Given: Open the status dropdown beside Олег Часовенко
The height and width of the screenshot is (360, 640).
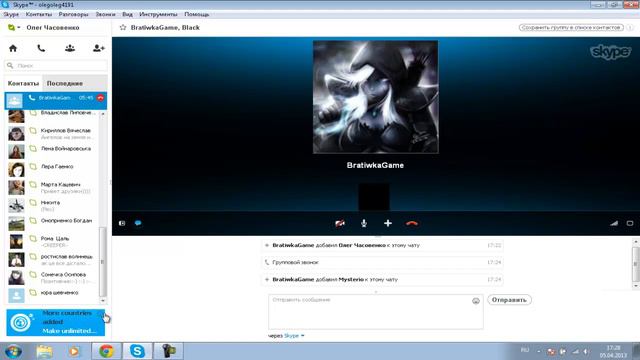Looking at the screenshot, I should [x=14, y=27].
